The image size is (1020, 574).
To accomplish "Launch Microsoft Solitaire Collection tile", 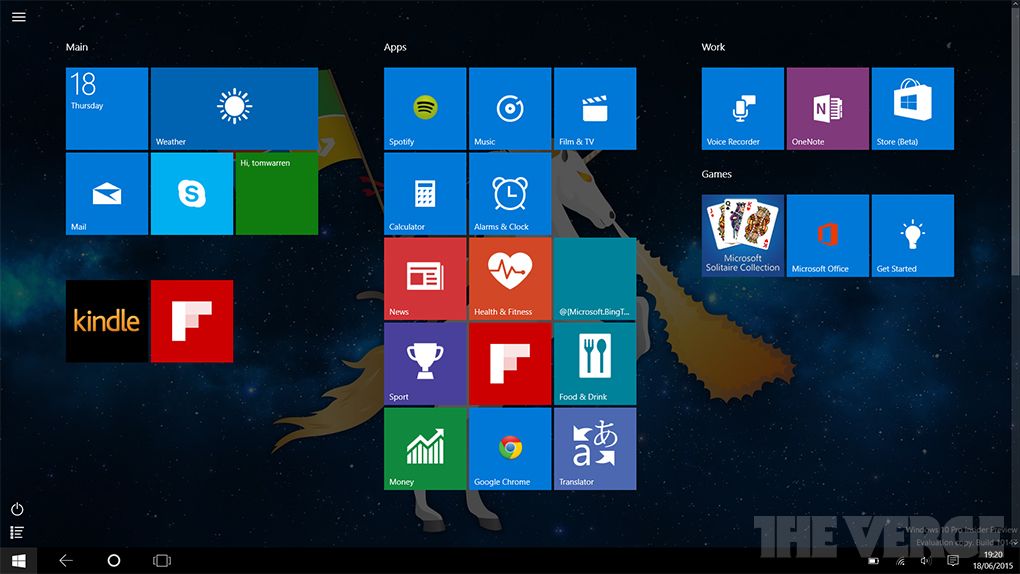I will coord(742,236).
